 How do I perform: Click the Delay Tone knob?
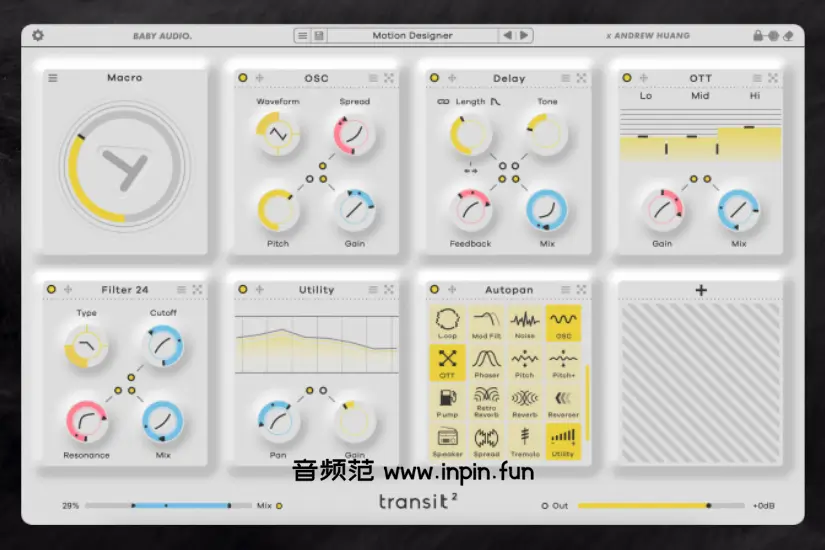[547, 134]
